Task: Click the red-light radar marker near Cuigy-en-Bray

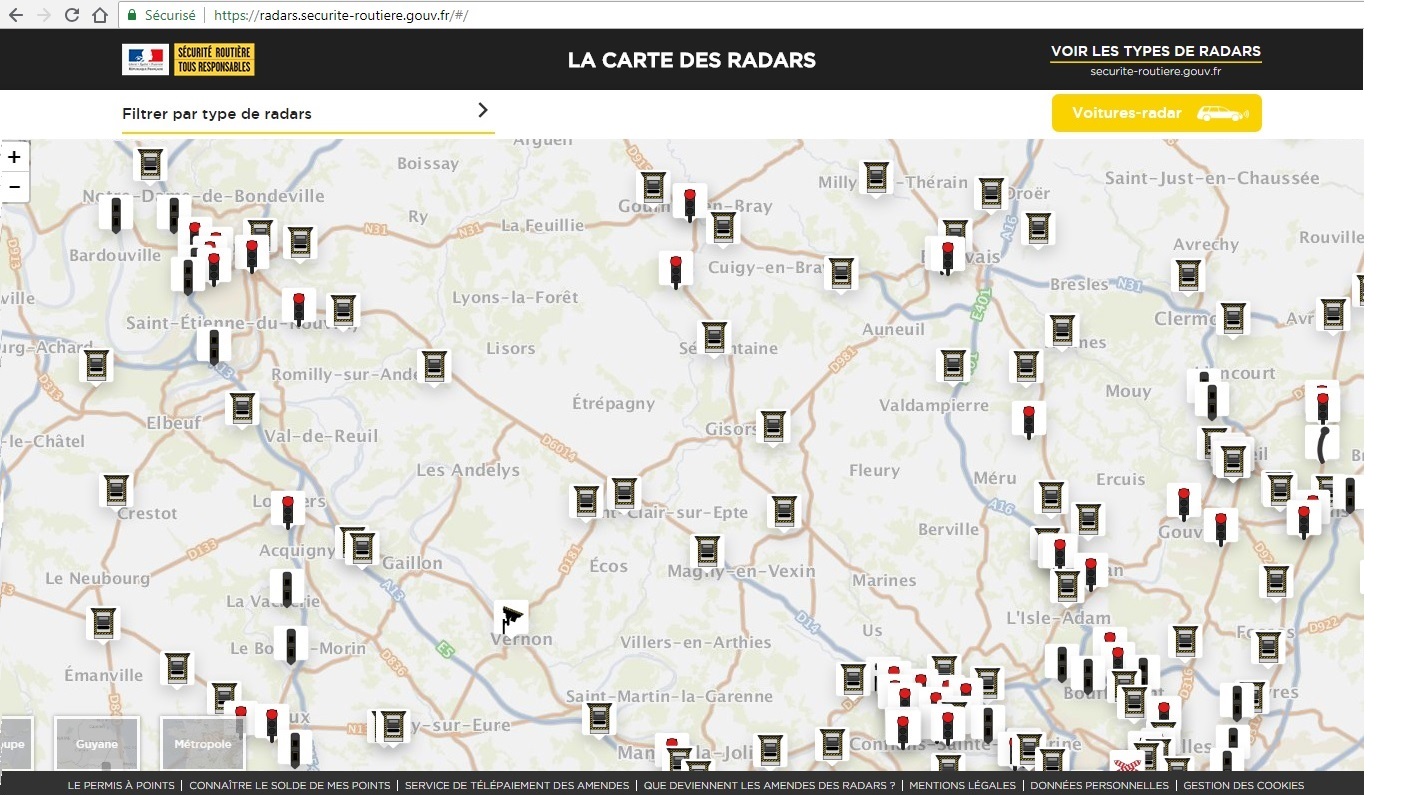Action: point(676,269)
